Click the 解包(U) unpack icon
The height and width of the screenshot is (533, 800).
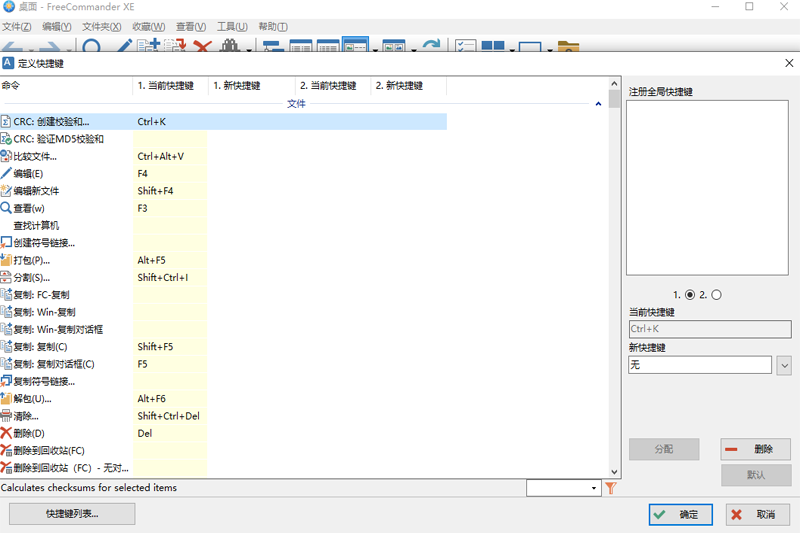6,399
